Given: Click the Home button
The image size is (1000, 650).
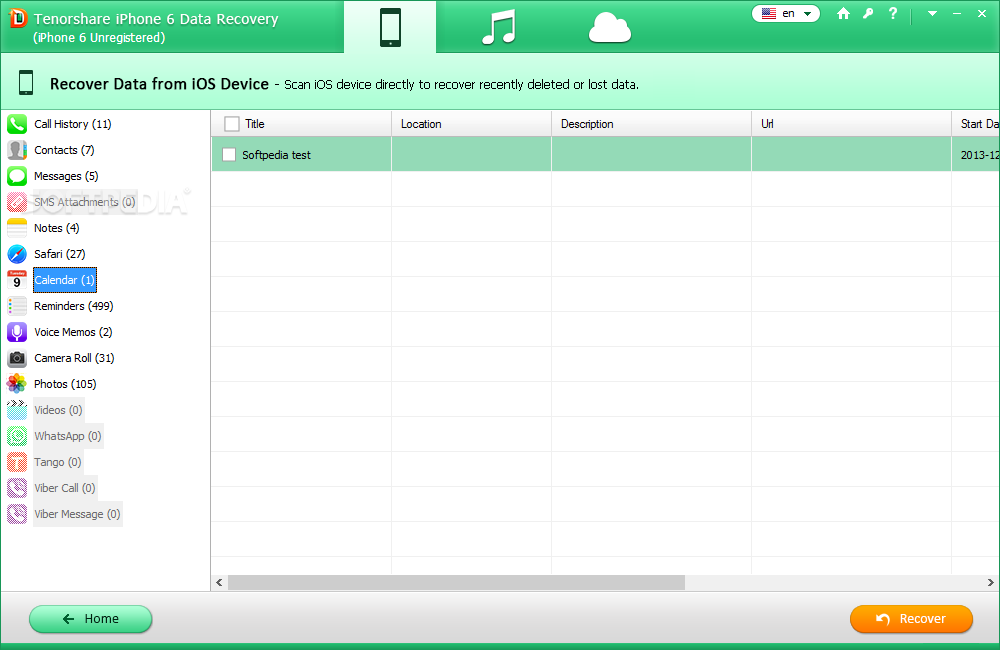Looking at the screenshot, I should (91, 619).
